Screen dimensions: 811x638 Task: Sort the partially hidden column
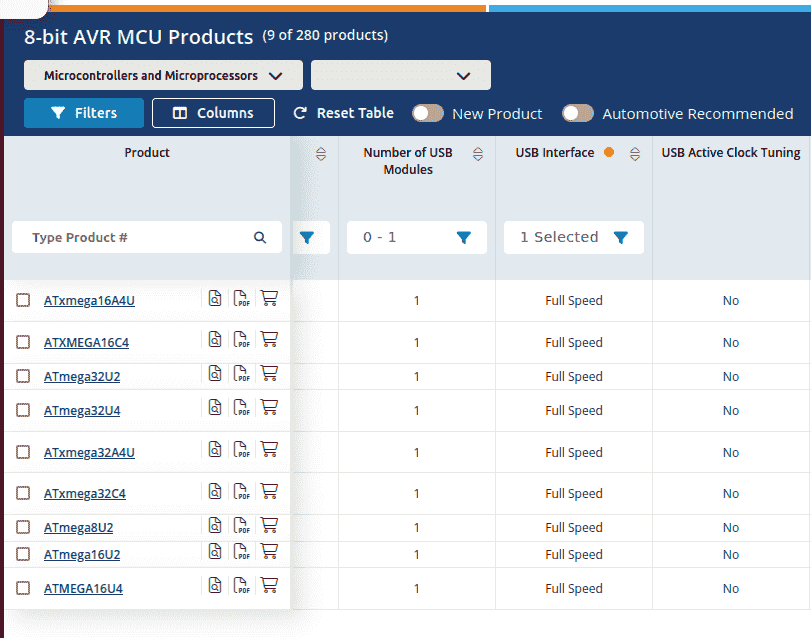(321, 154)
